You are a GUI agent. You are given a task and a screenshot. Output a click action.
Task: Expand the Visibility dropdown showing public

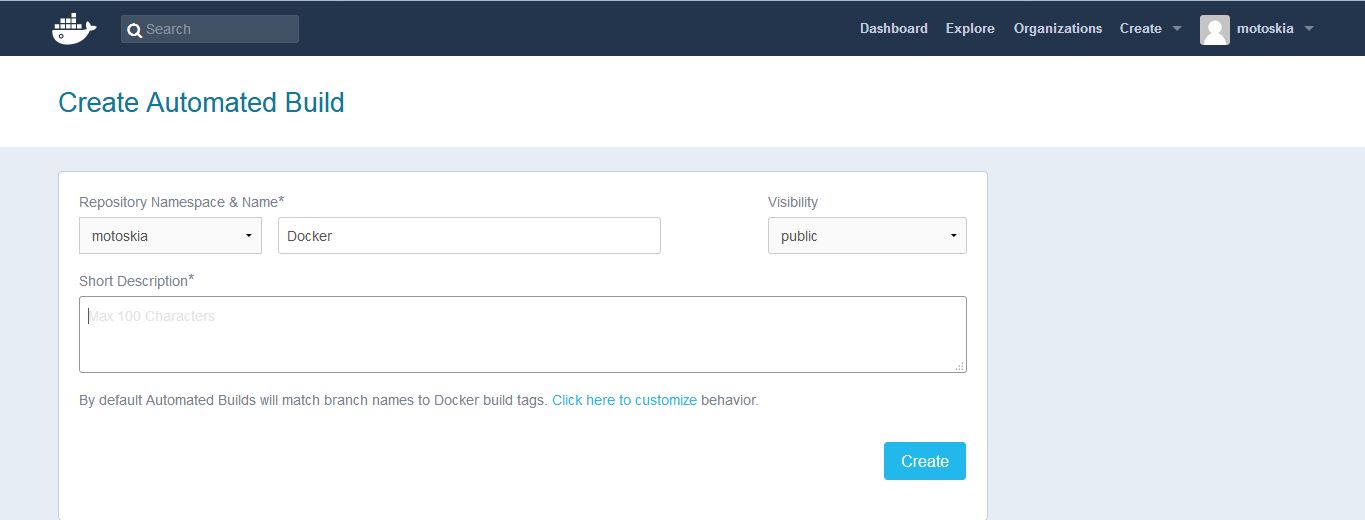(x=867, y=236)
